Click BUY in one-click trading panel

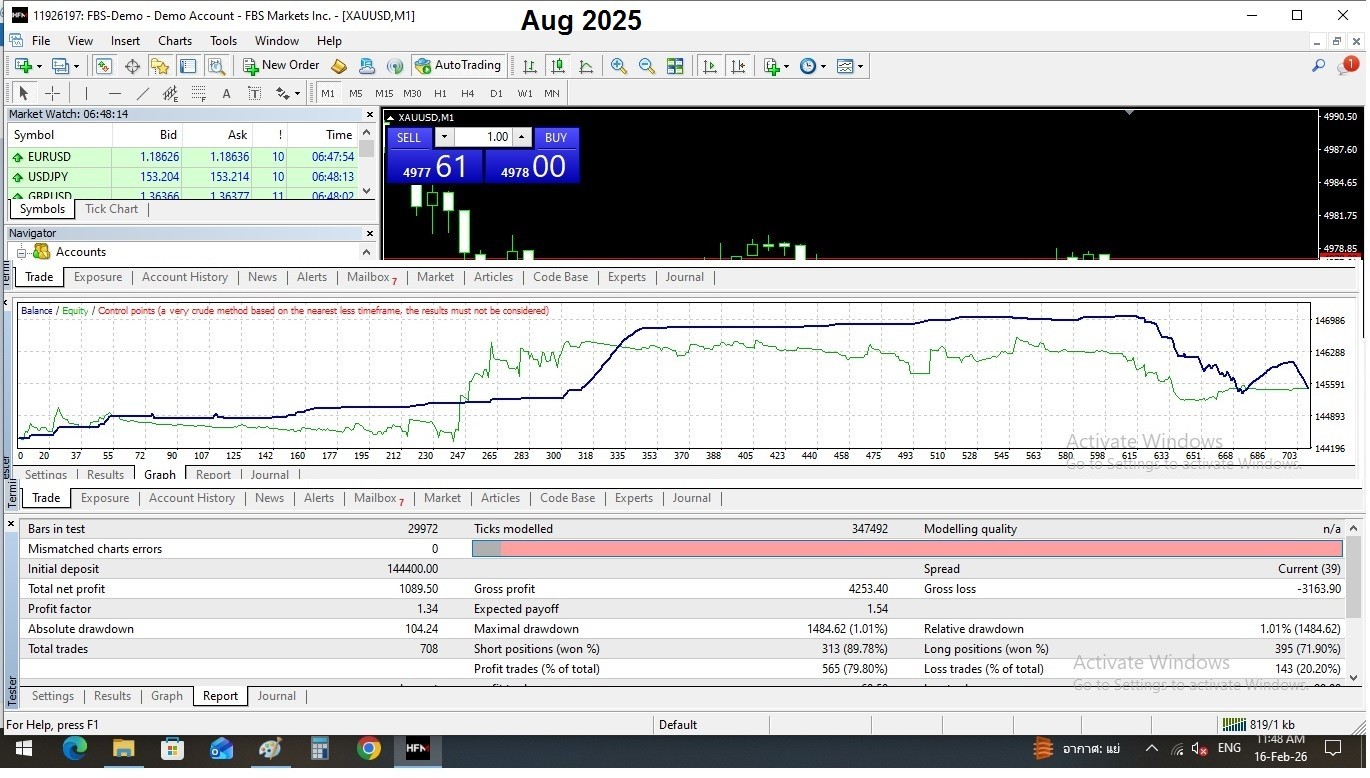(x=556, y=138)
